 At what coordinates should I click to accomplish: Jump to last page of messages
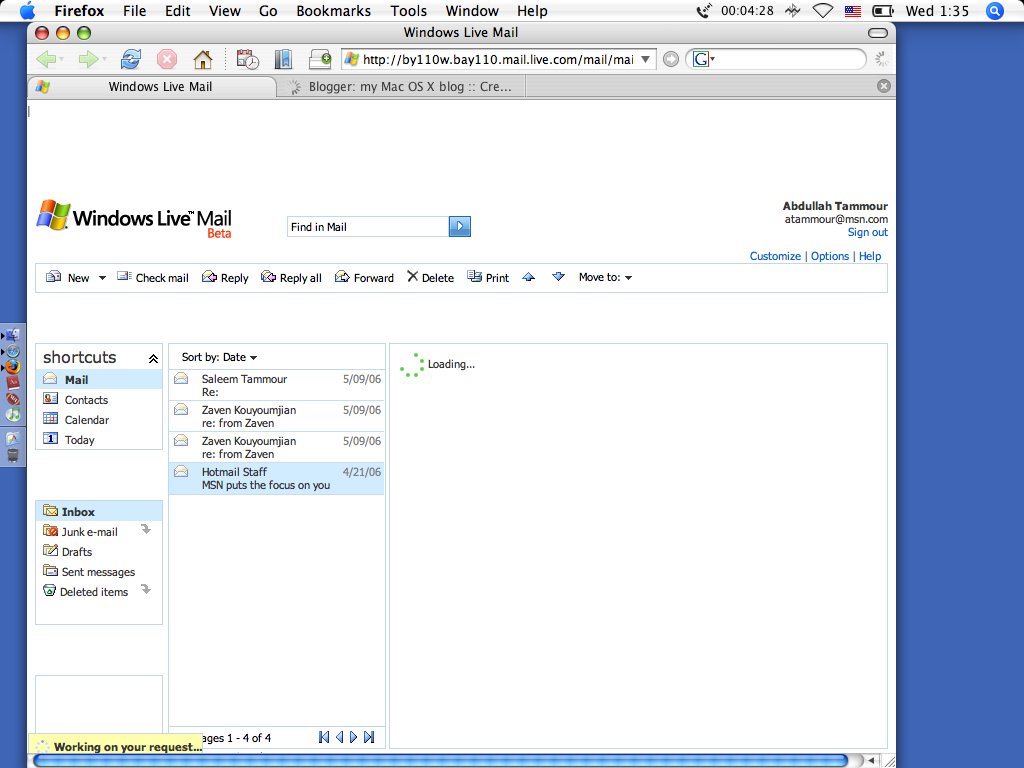click(x=369, y=737)
